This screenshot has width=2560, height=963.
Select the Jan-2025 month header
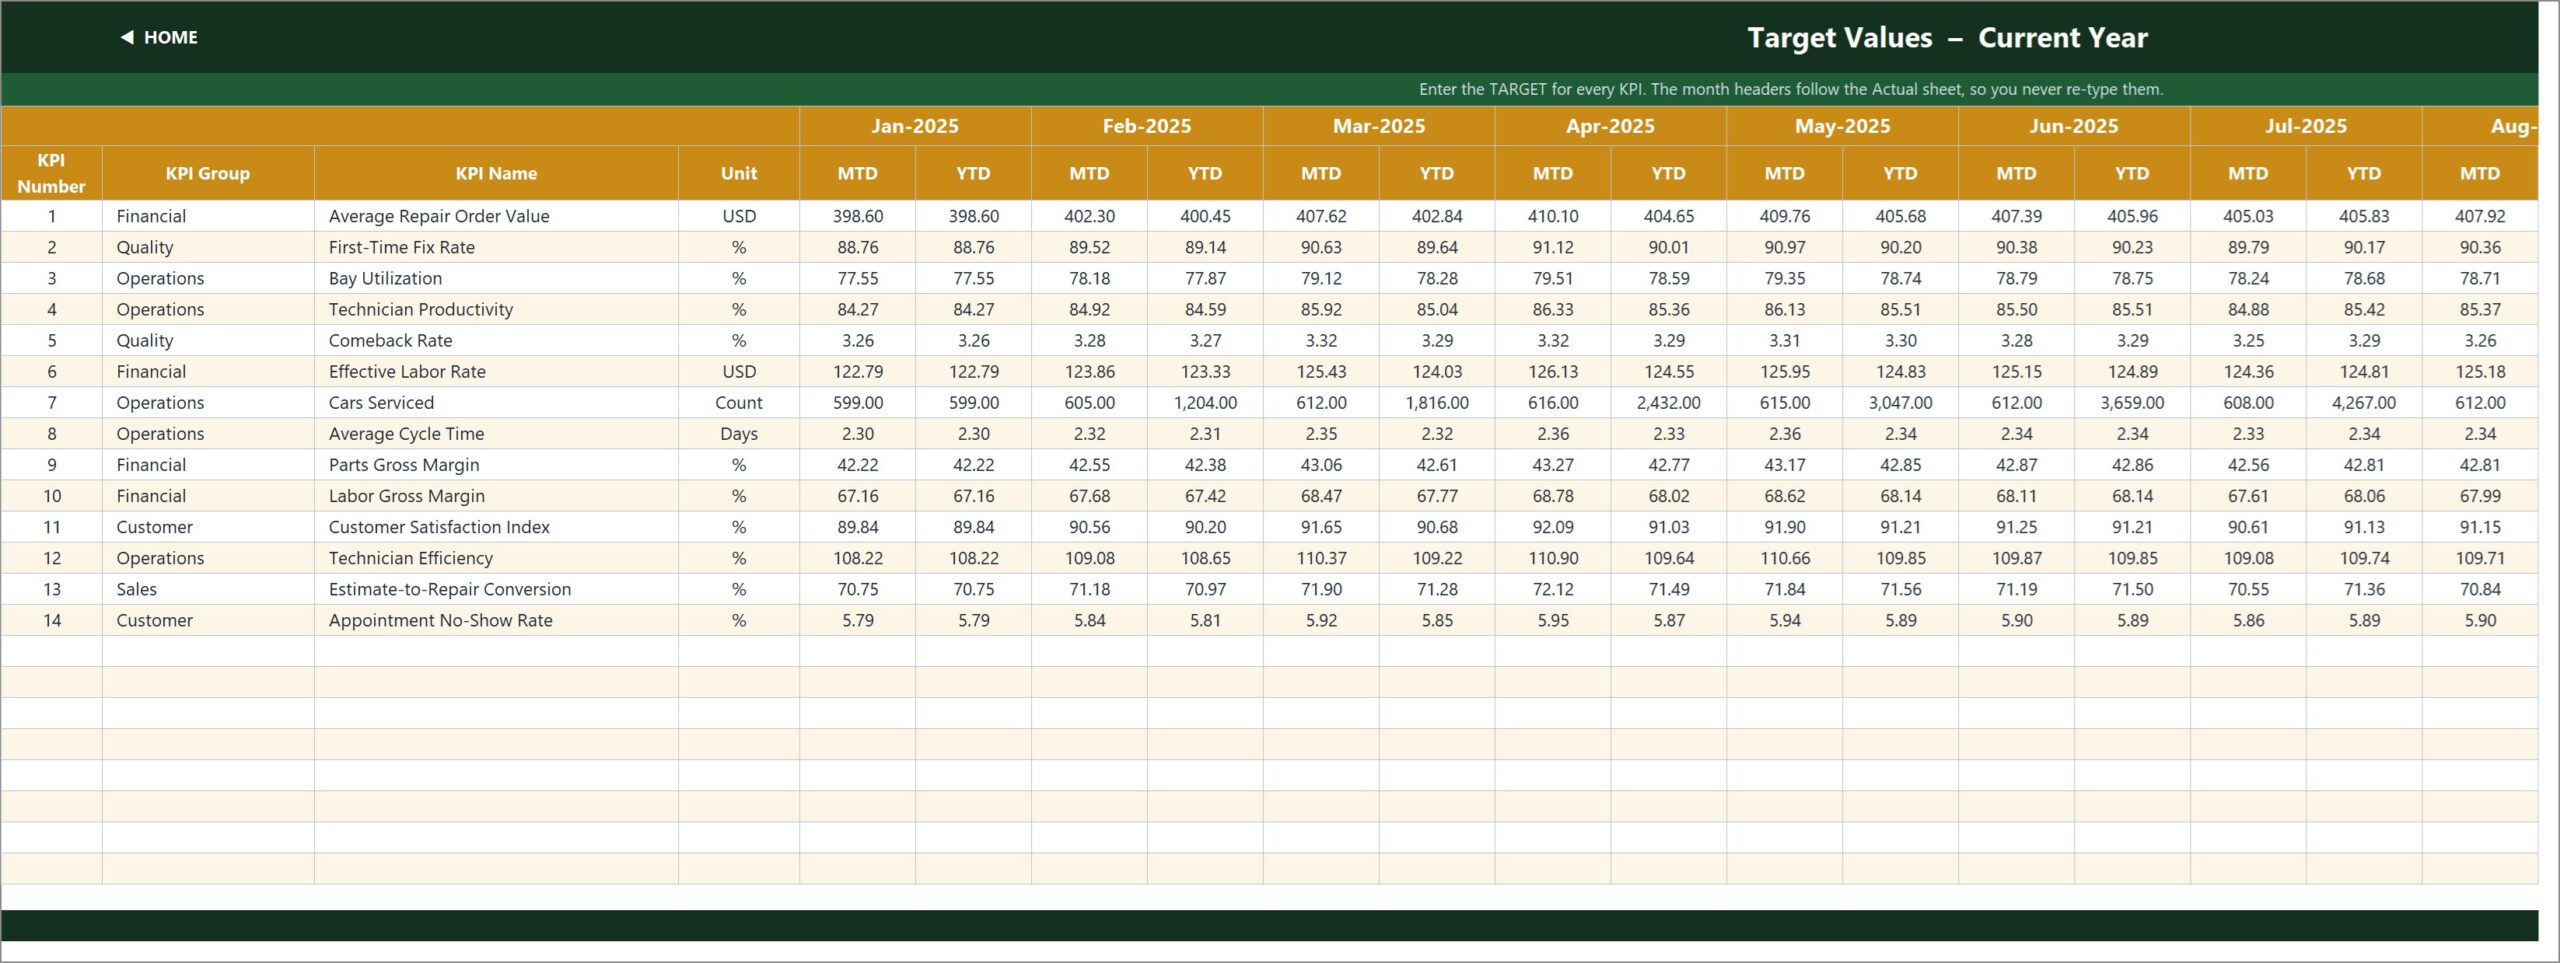point(915,126)
